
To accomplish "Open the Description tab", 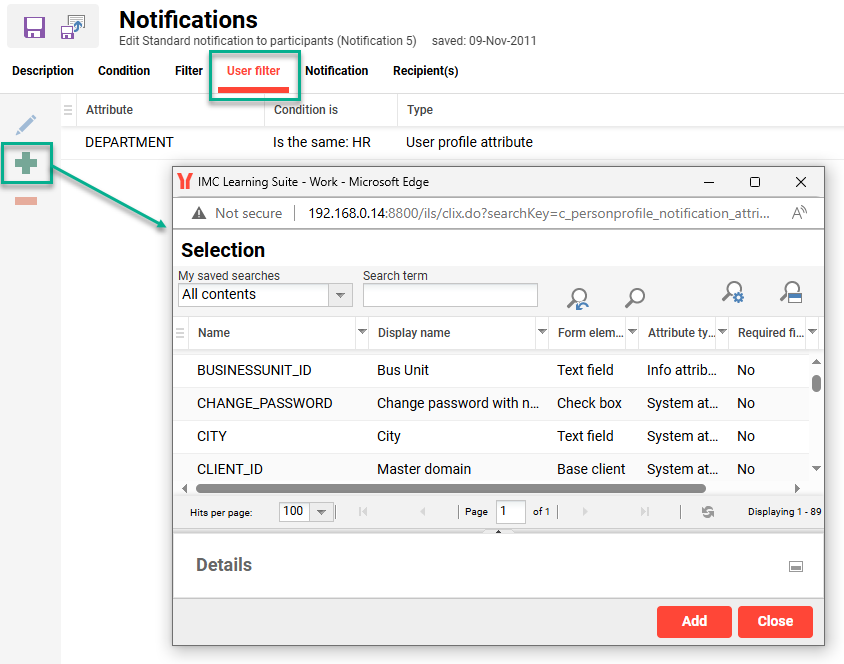I will (x=42, y=71).
